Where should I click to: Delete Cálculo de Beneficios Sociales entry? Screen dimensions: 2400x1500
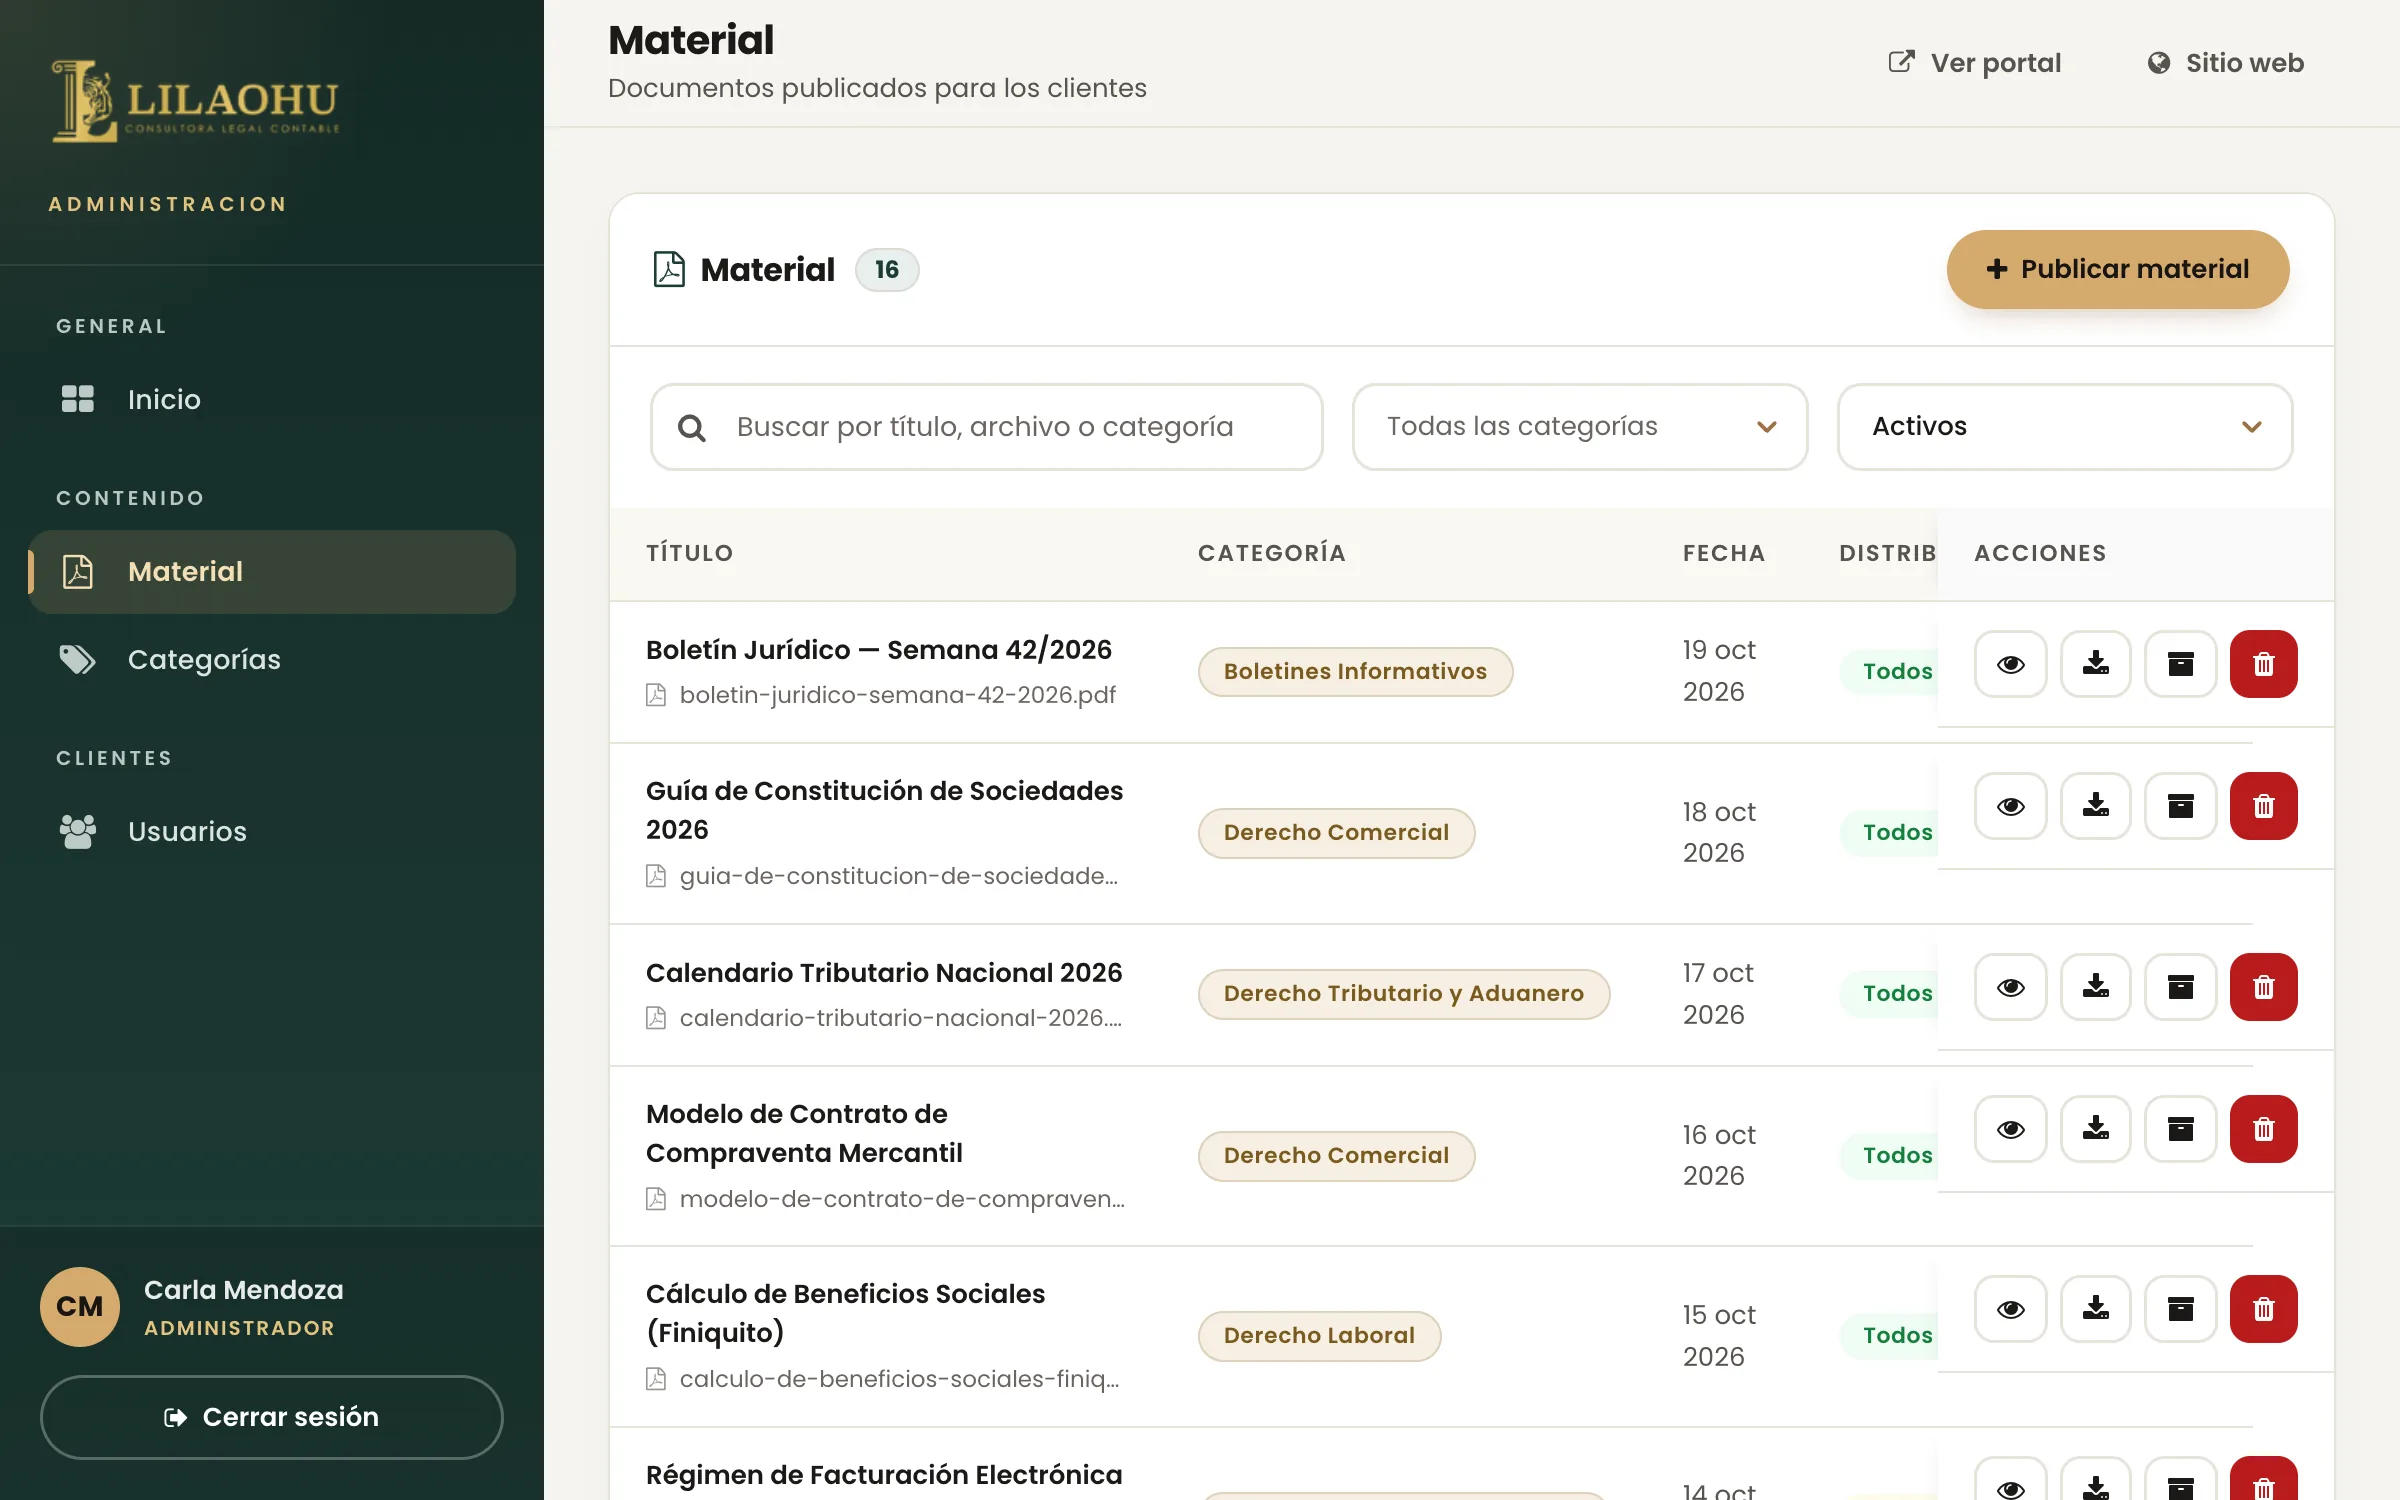2264,1309
